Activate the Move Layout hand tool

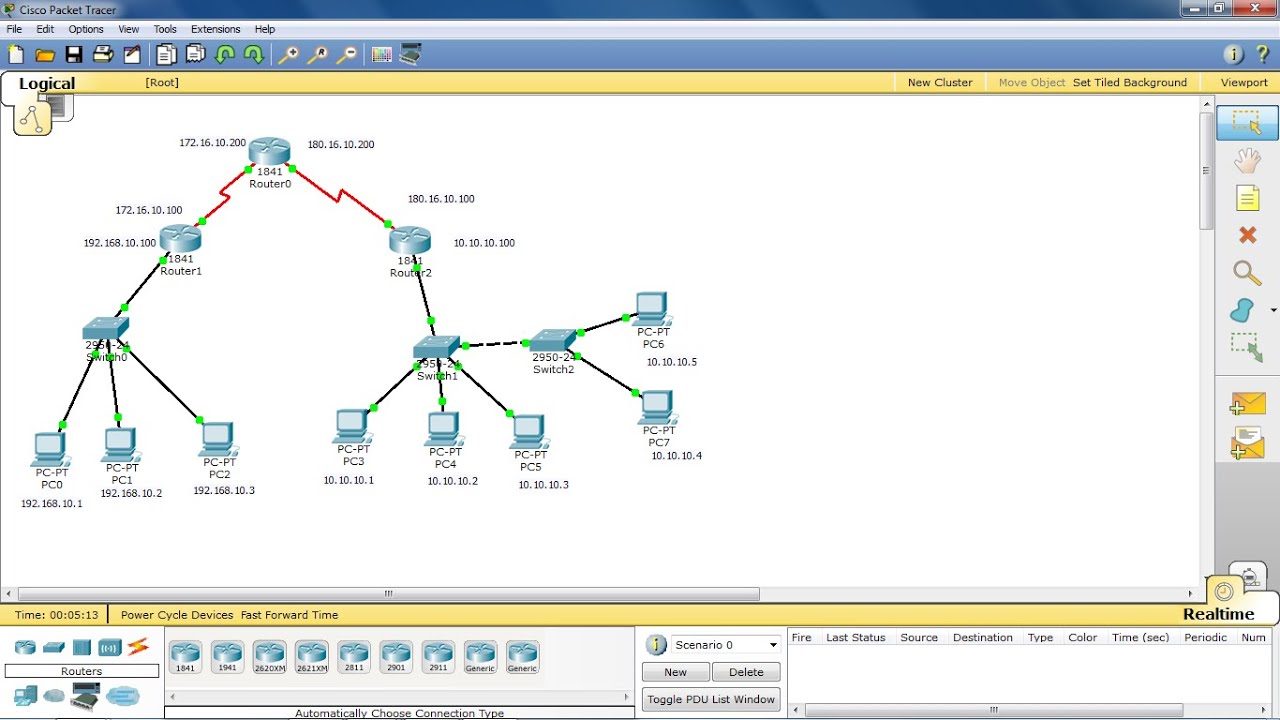pyautogui.click(x=1247, y=160)
